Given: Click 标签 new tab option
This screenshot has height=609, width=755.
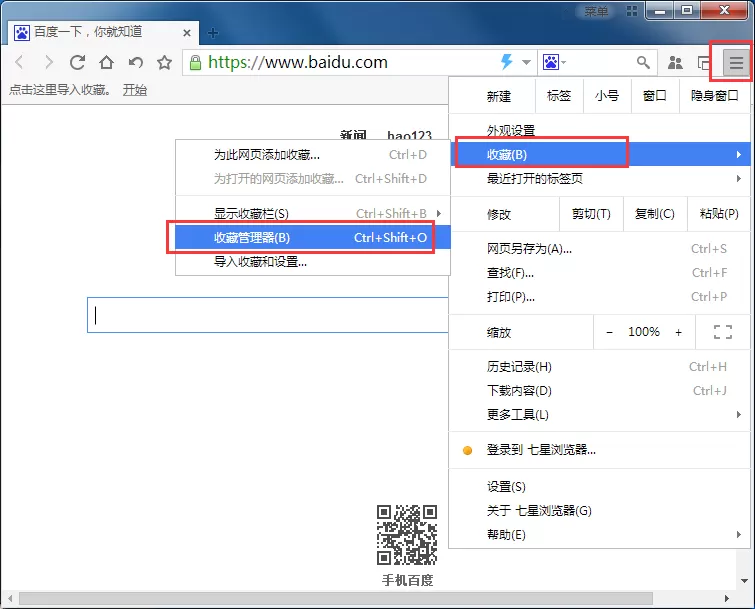Looking at the screenshot, I should (559, 96).
